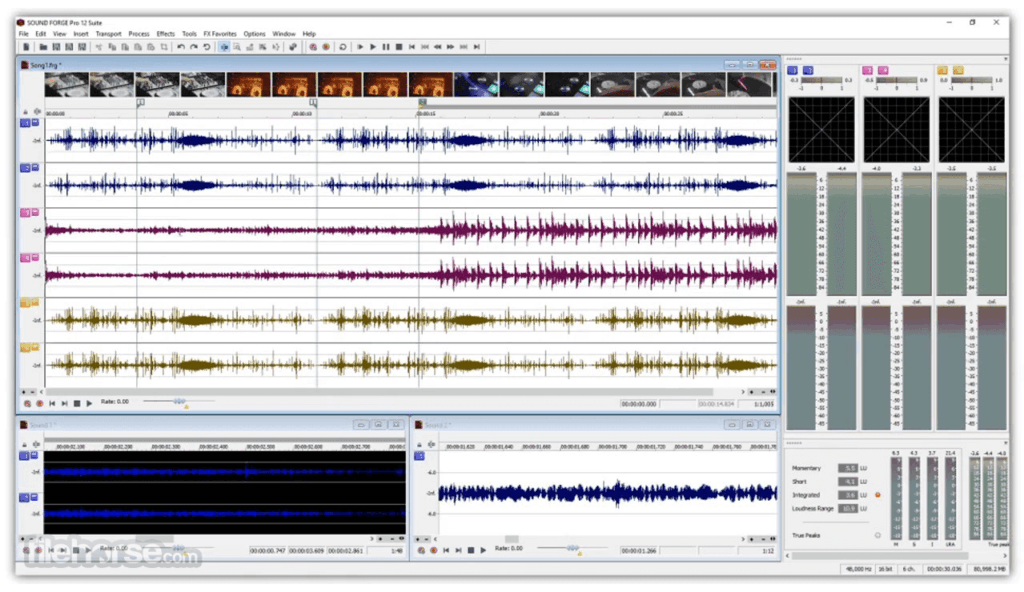
Task: Click the New file toolbar icon
Action: (x=27, y=46)
